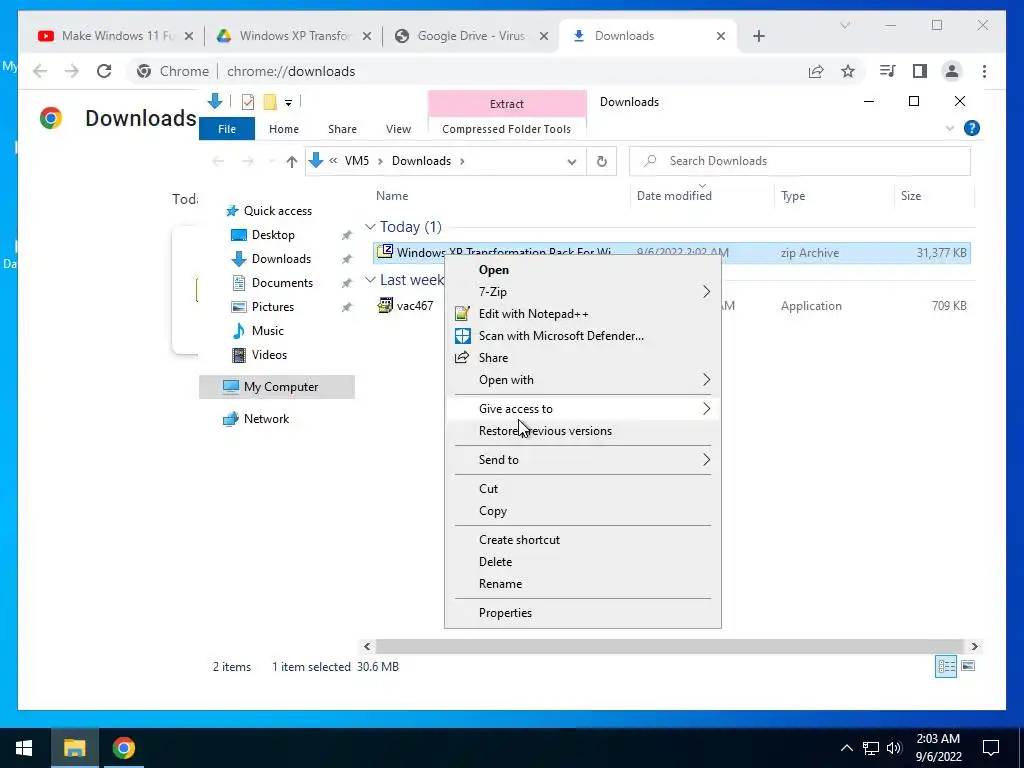Click Explorer's New Folder quick access icon
The width and height of the screenshot is (1024, 768).
270,102
